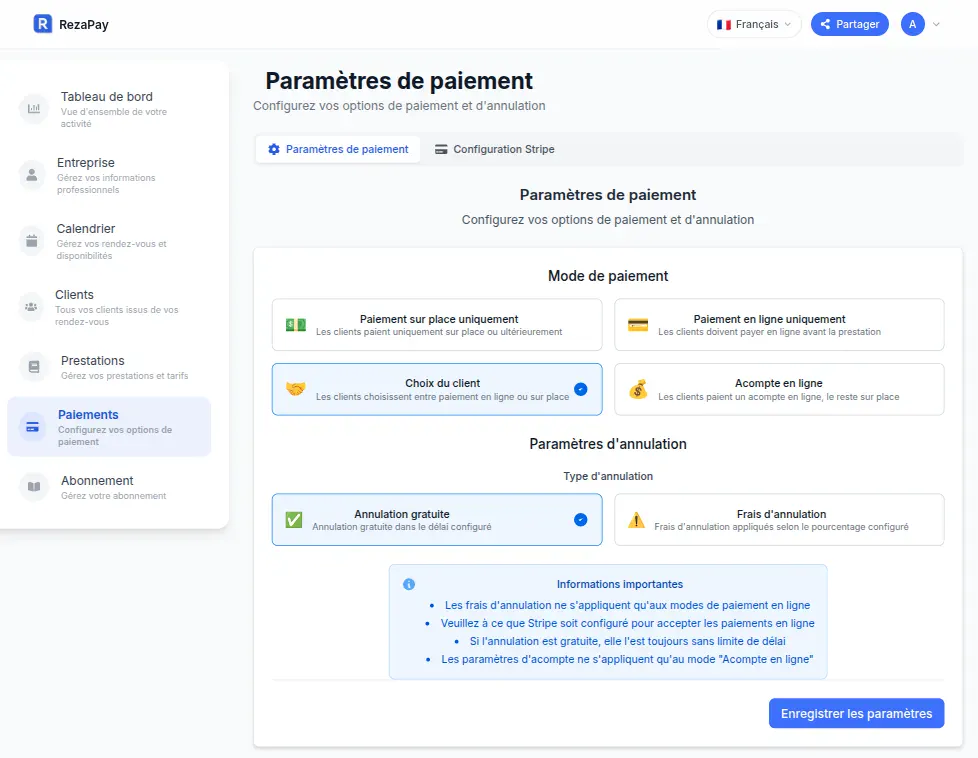This screenshot has height=758, width=978.
Task: Click note 'Les frais d'annulation ne s'appliquent'
Action: [x=627, y=605]
